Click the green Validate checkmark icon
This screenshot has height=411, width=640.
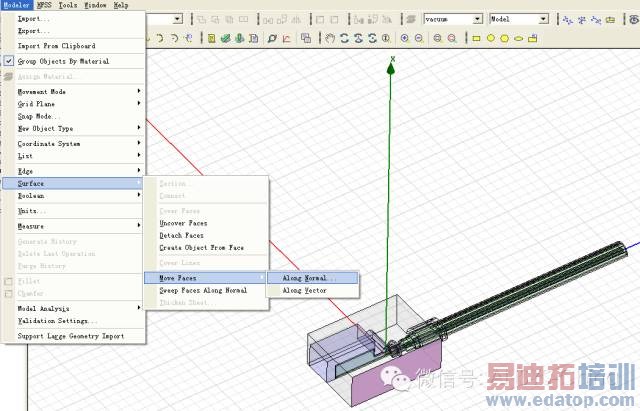coord(225,38)
